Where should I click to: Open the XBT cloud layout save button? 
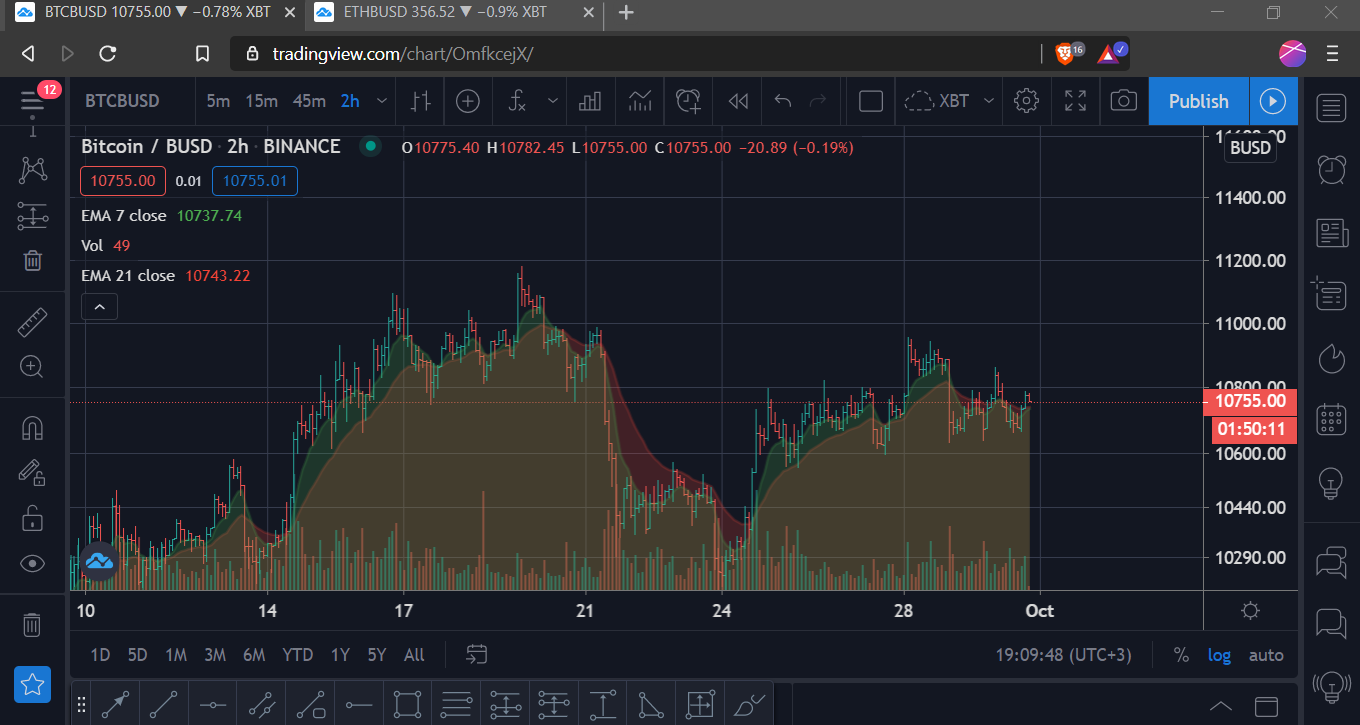pos(936,101)
